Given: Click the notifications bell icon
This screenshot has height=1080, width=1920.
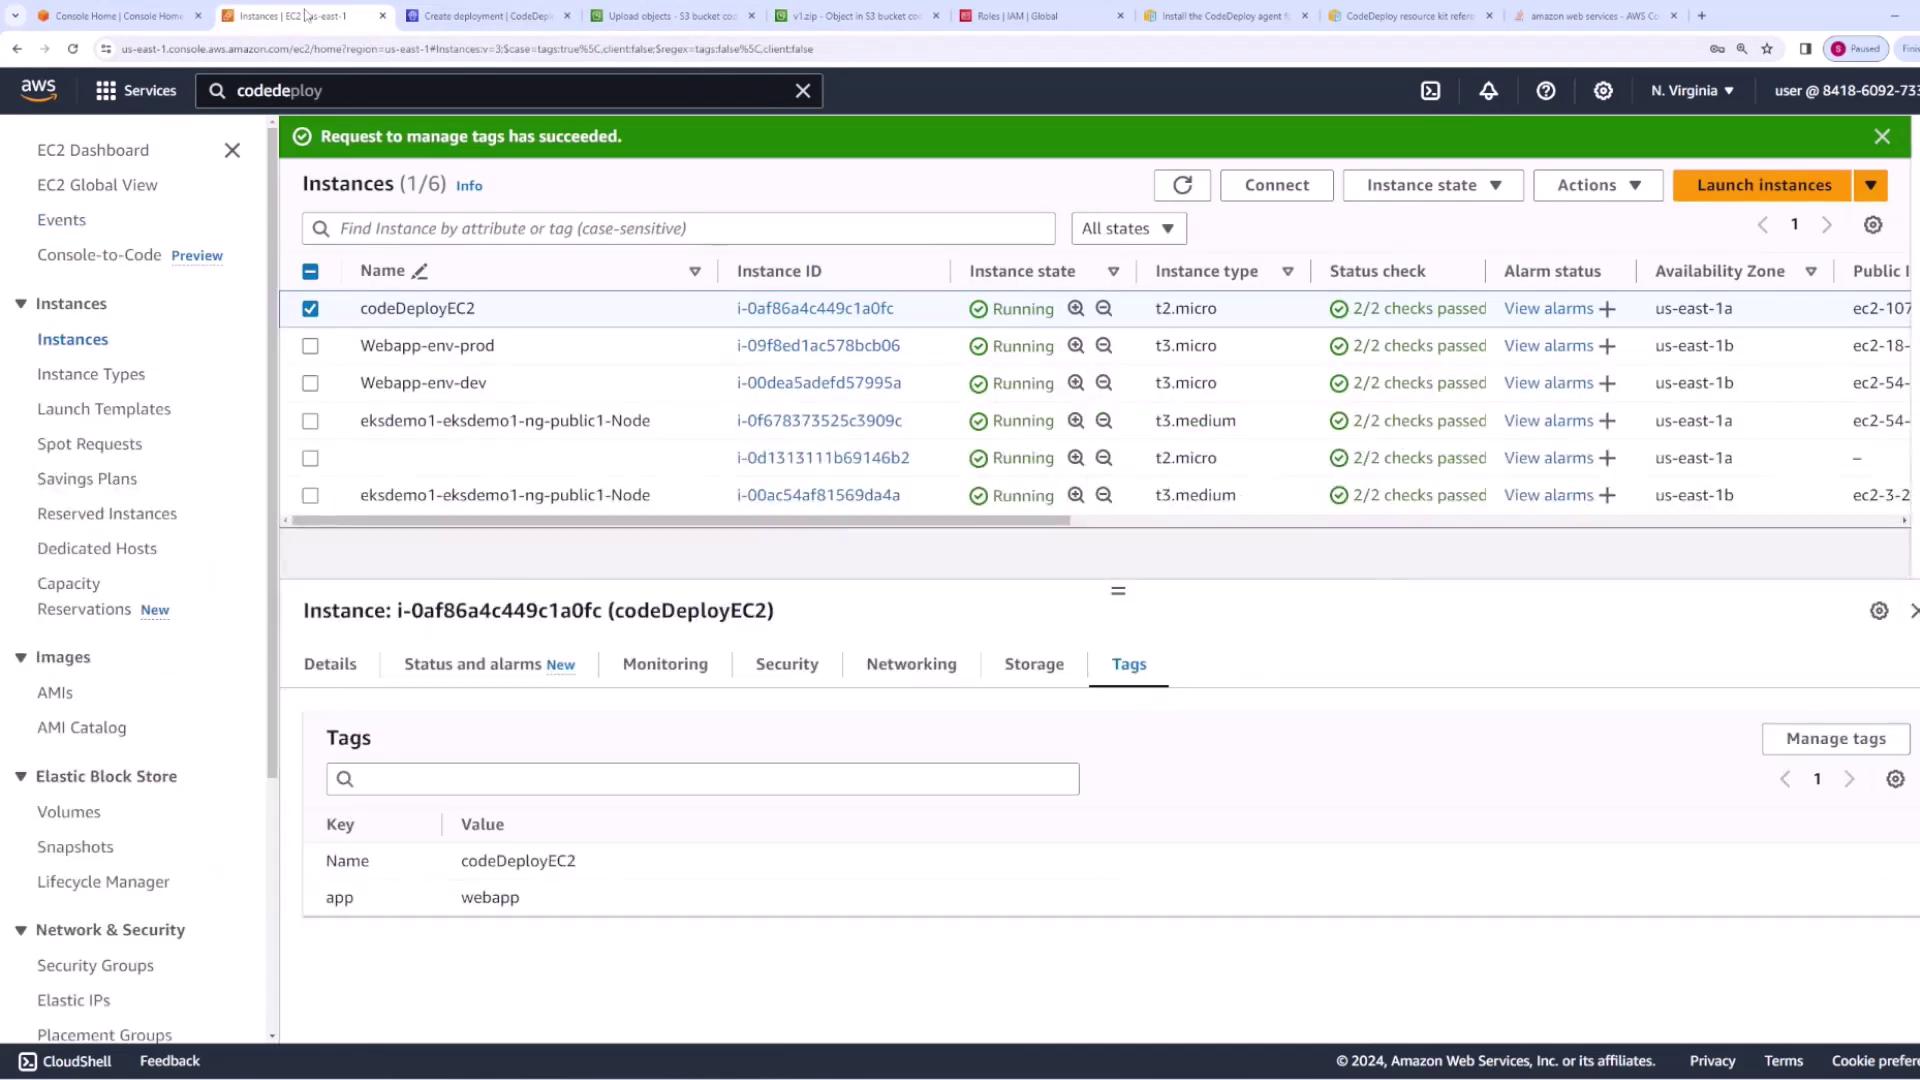Looking at the screenshot, I should [1488, 91].
